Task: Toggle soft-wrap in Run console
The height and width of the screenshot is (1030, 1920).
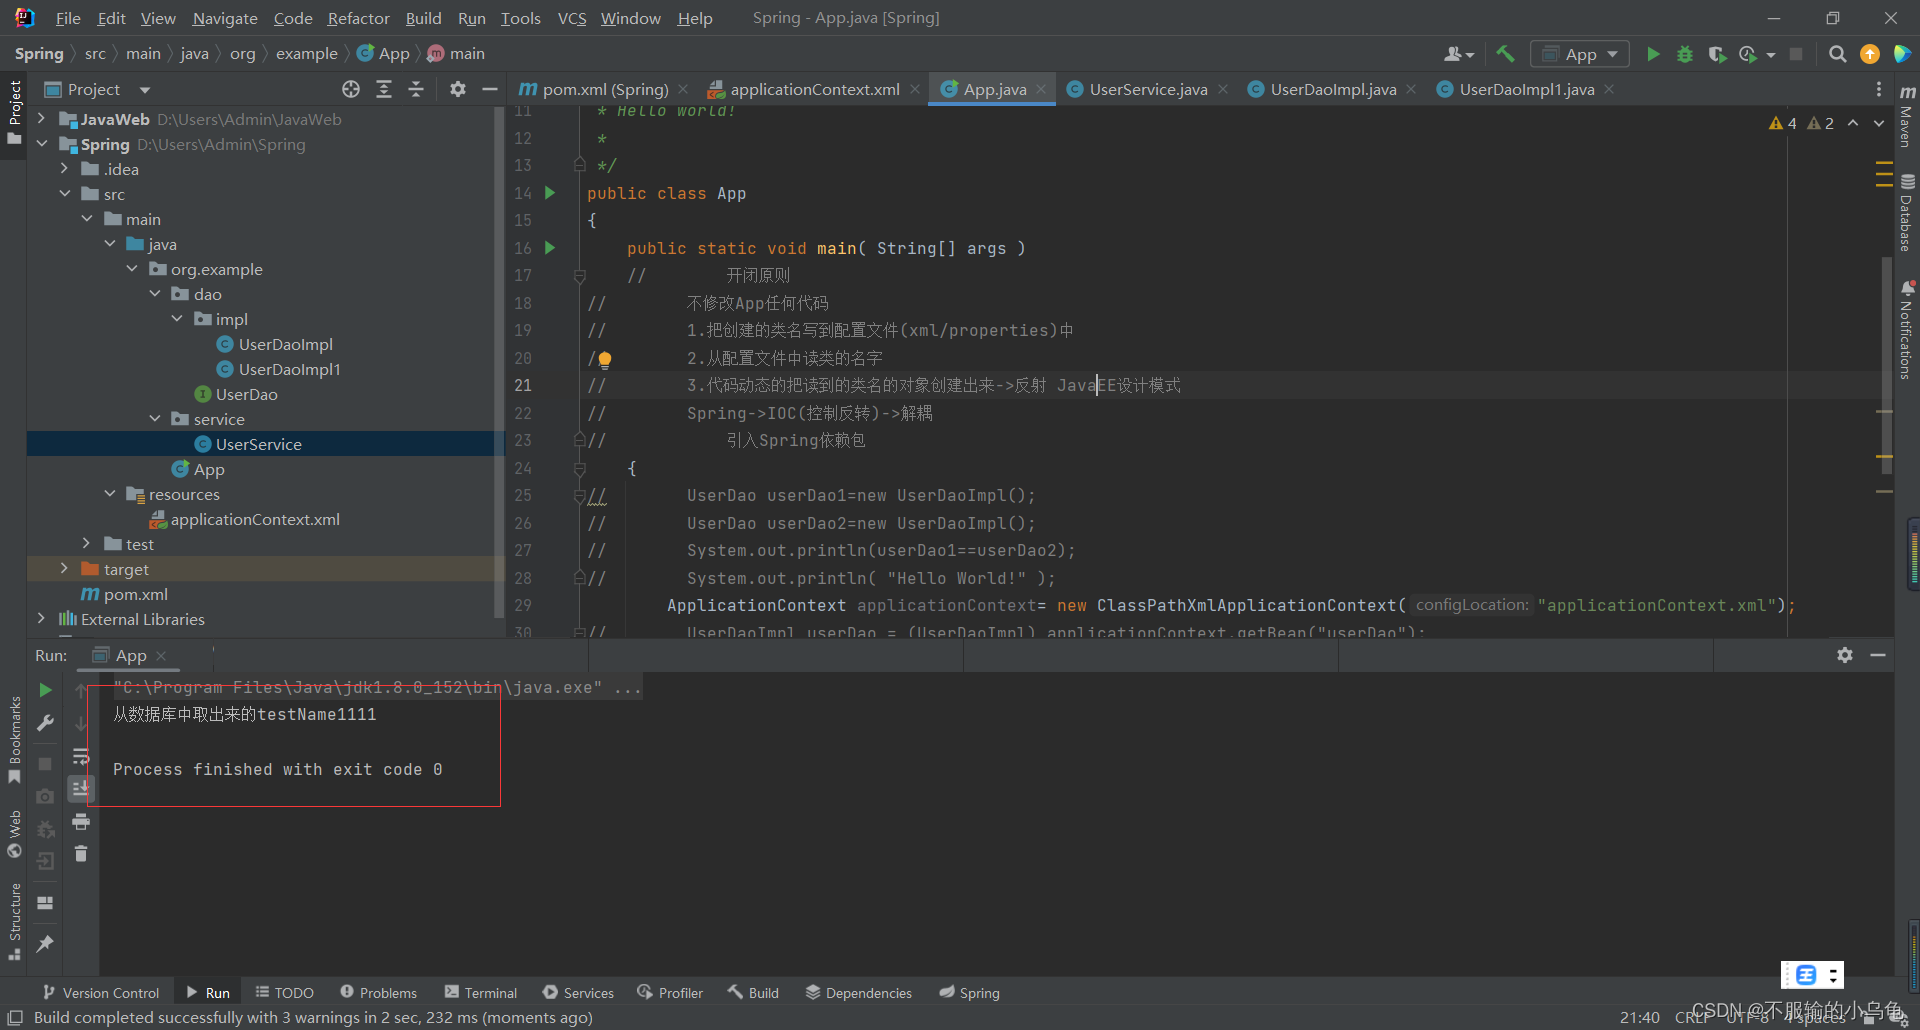Action: [x=81, y=756]
